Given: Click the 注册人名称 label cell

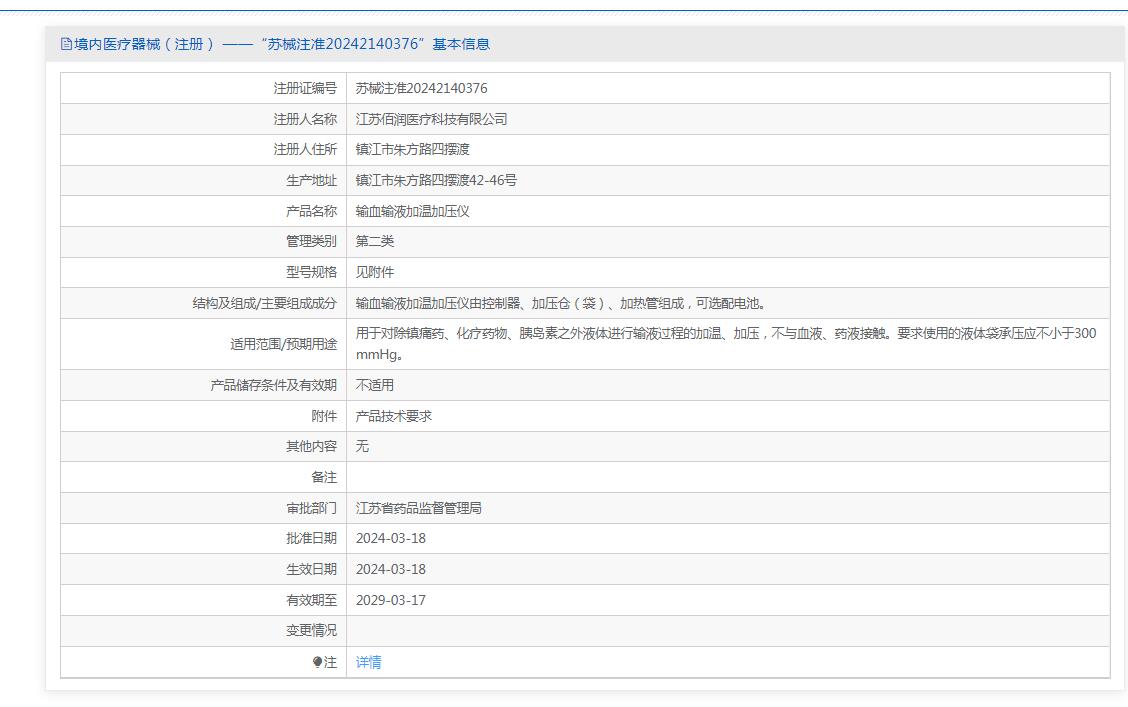Looking at the screenshot, I should click(x=203, y=119).
